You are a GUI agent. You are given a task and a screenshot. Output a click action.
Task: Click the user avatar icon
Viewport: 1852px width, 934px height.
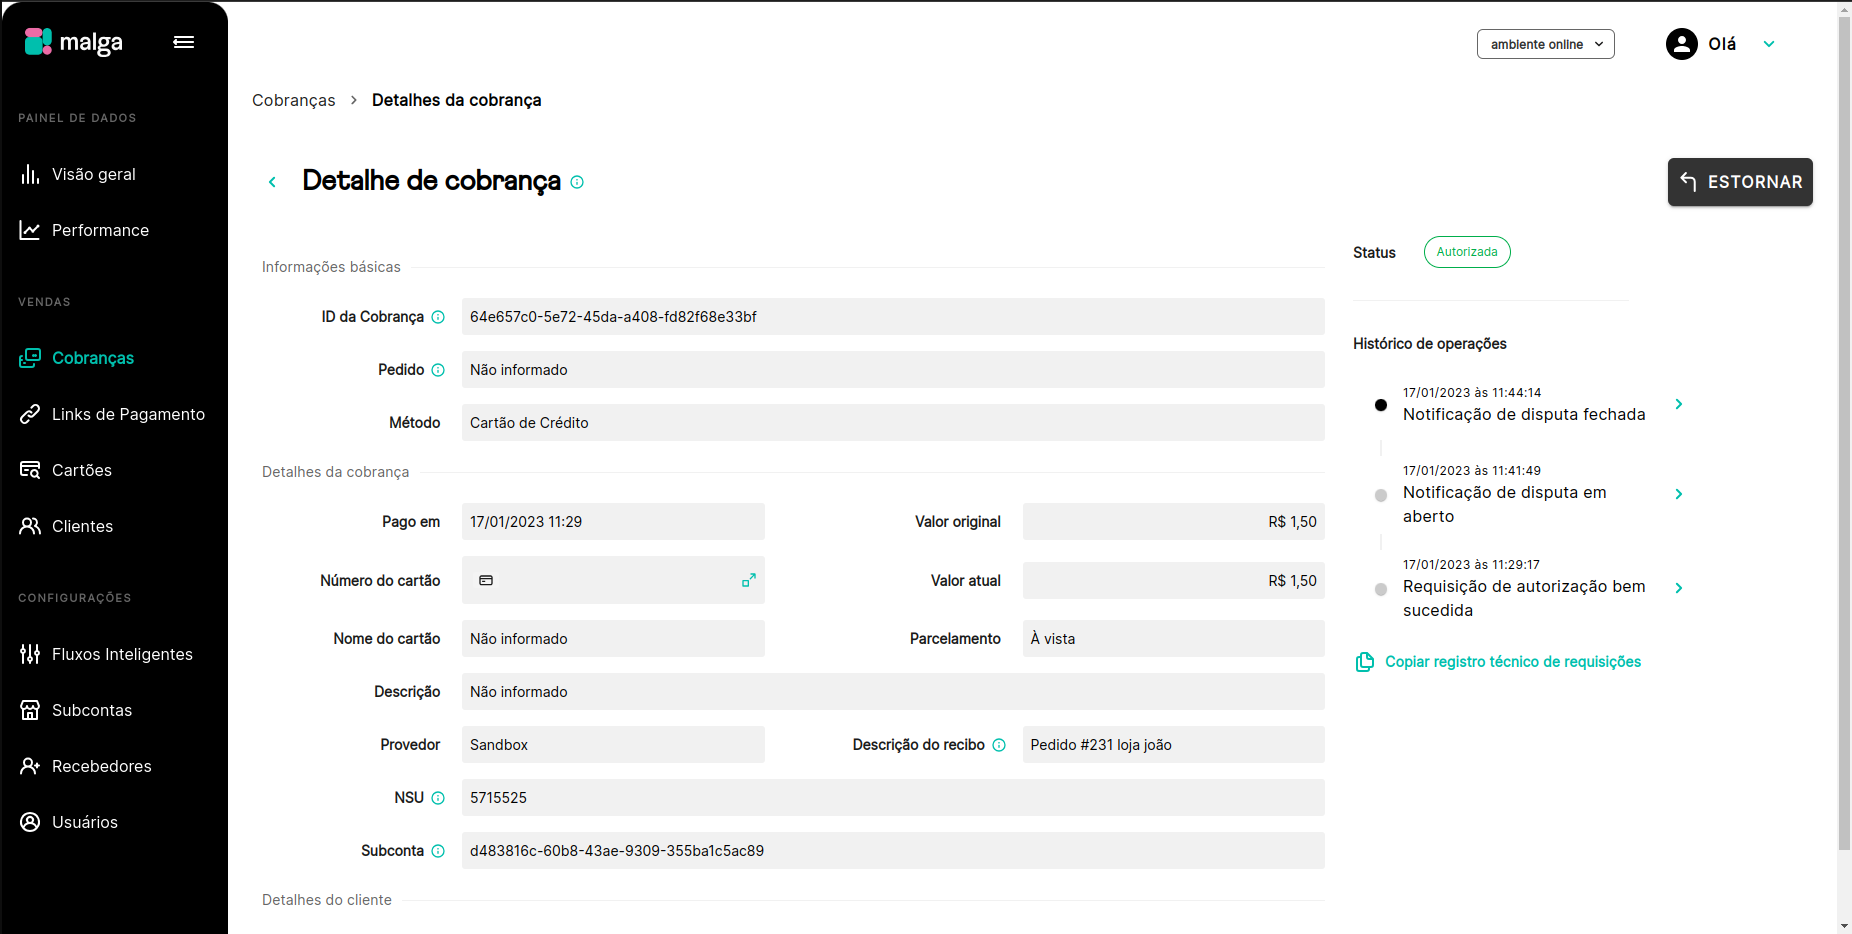click(x=1682, y=44)
